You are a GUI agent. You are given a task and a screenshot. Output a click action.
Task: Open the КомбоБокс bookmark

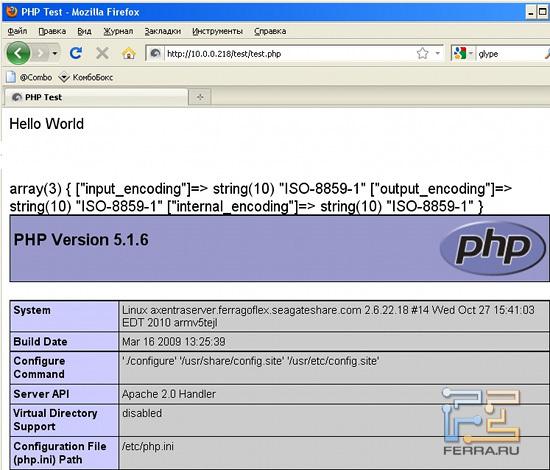86,77
